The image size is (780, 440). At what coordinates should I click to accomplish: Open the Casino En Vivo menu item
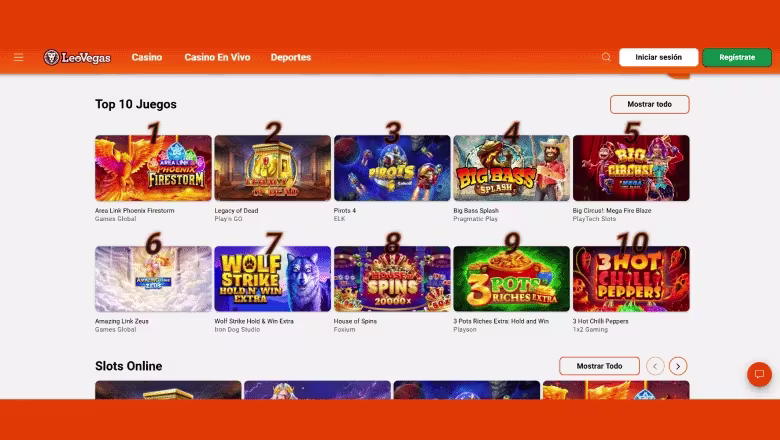coord(217,57)
